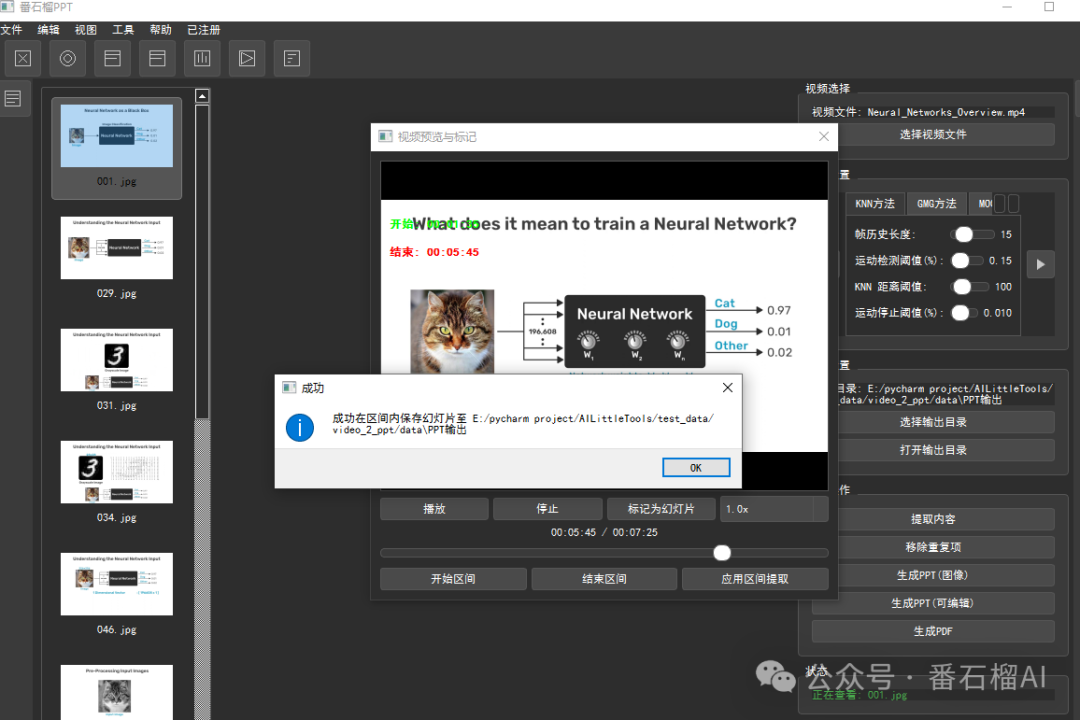
Task: Adjust the KNN 距离阈值 slider
Action: pyautogui.click(x=969, y=287)
